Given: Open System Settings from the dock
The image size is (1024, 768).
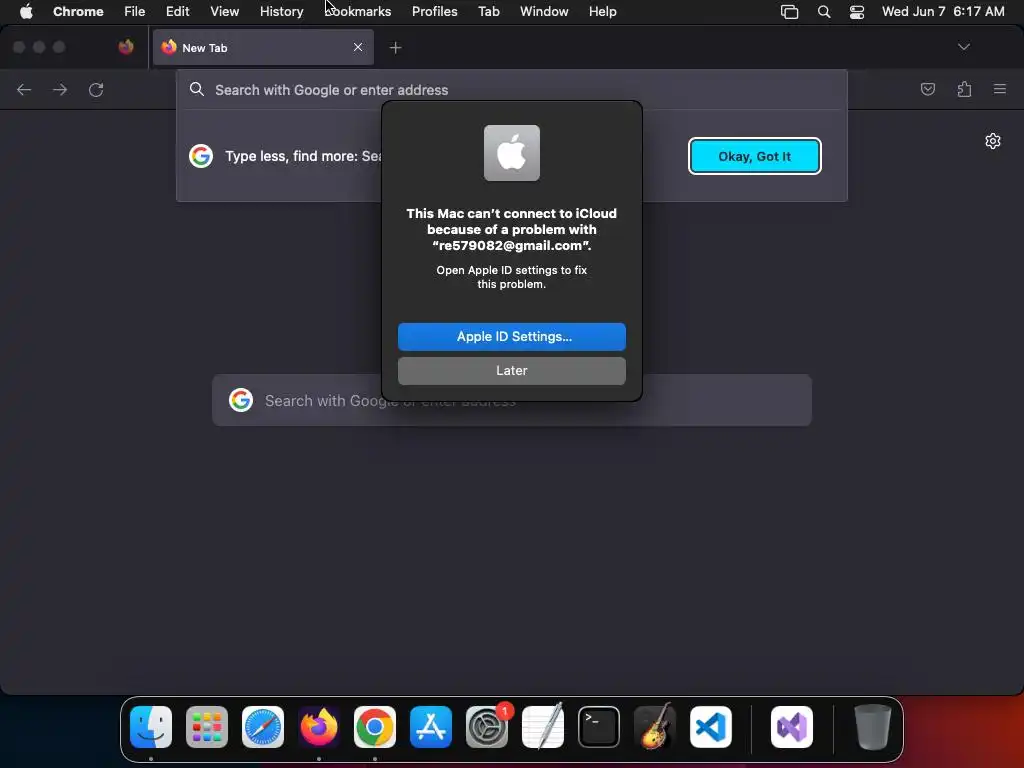Looking at the screenshot, I should coord(487,727).
